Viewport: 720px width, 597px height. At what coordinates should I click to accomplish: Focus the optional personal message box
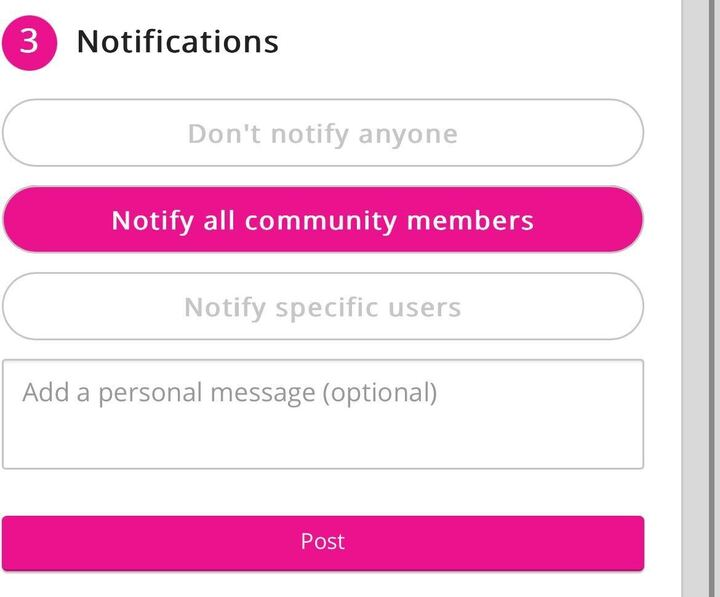pos(322,414)
